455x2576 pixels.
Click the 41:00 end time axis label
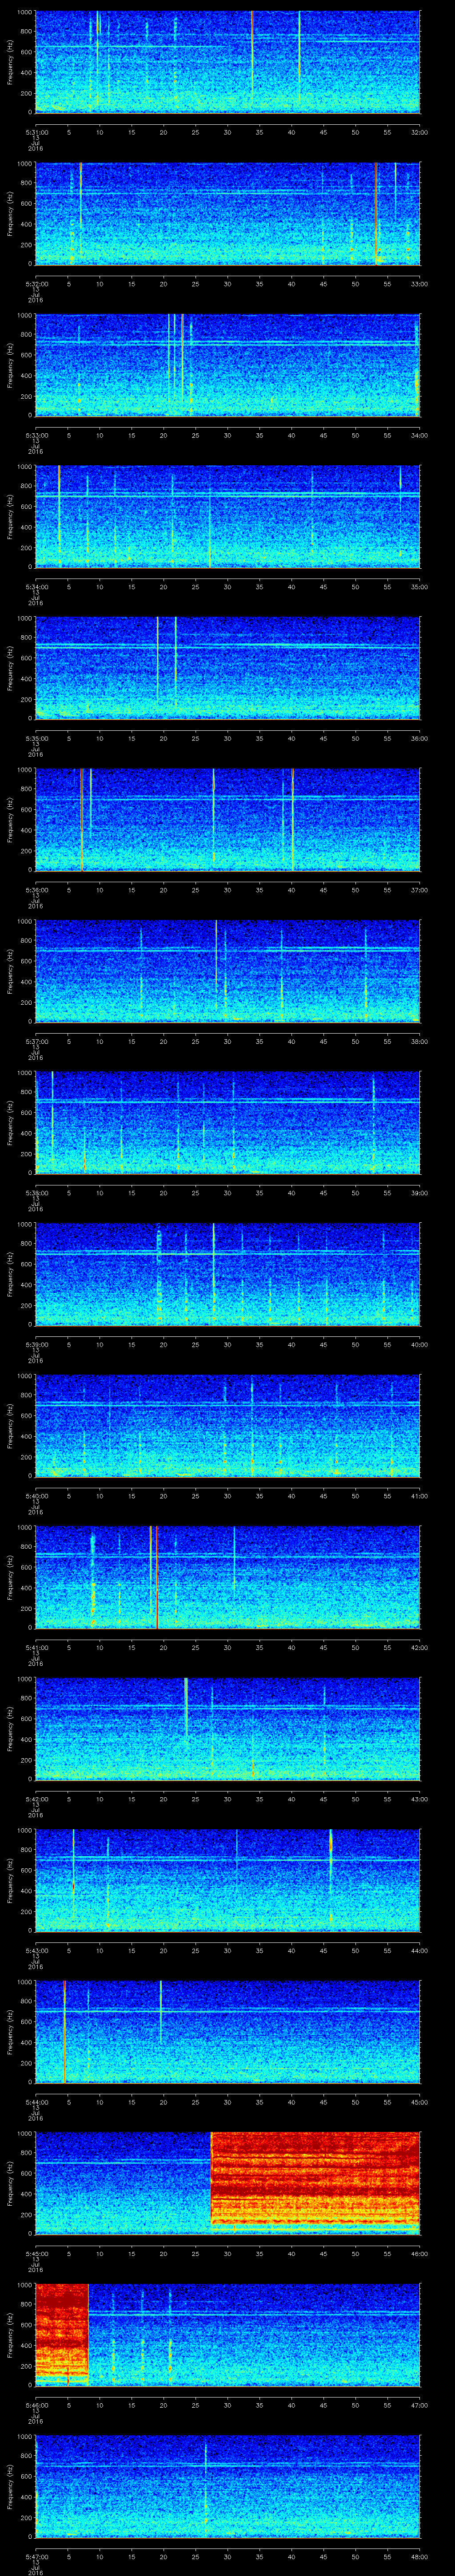(419, 1495)
